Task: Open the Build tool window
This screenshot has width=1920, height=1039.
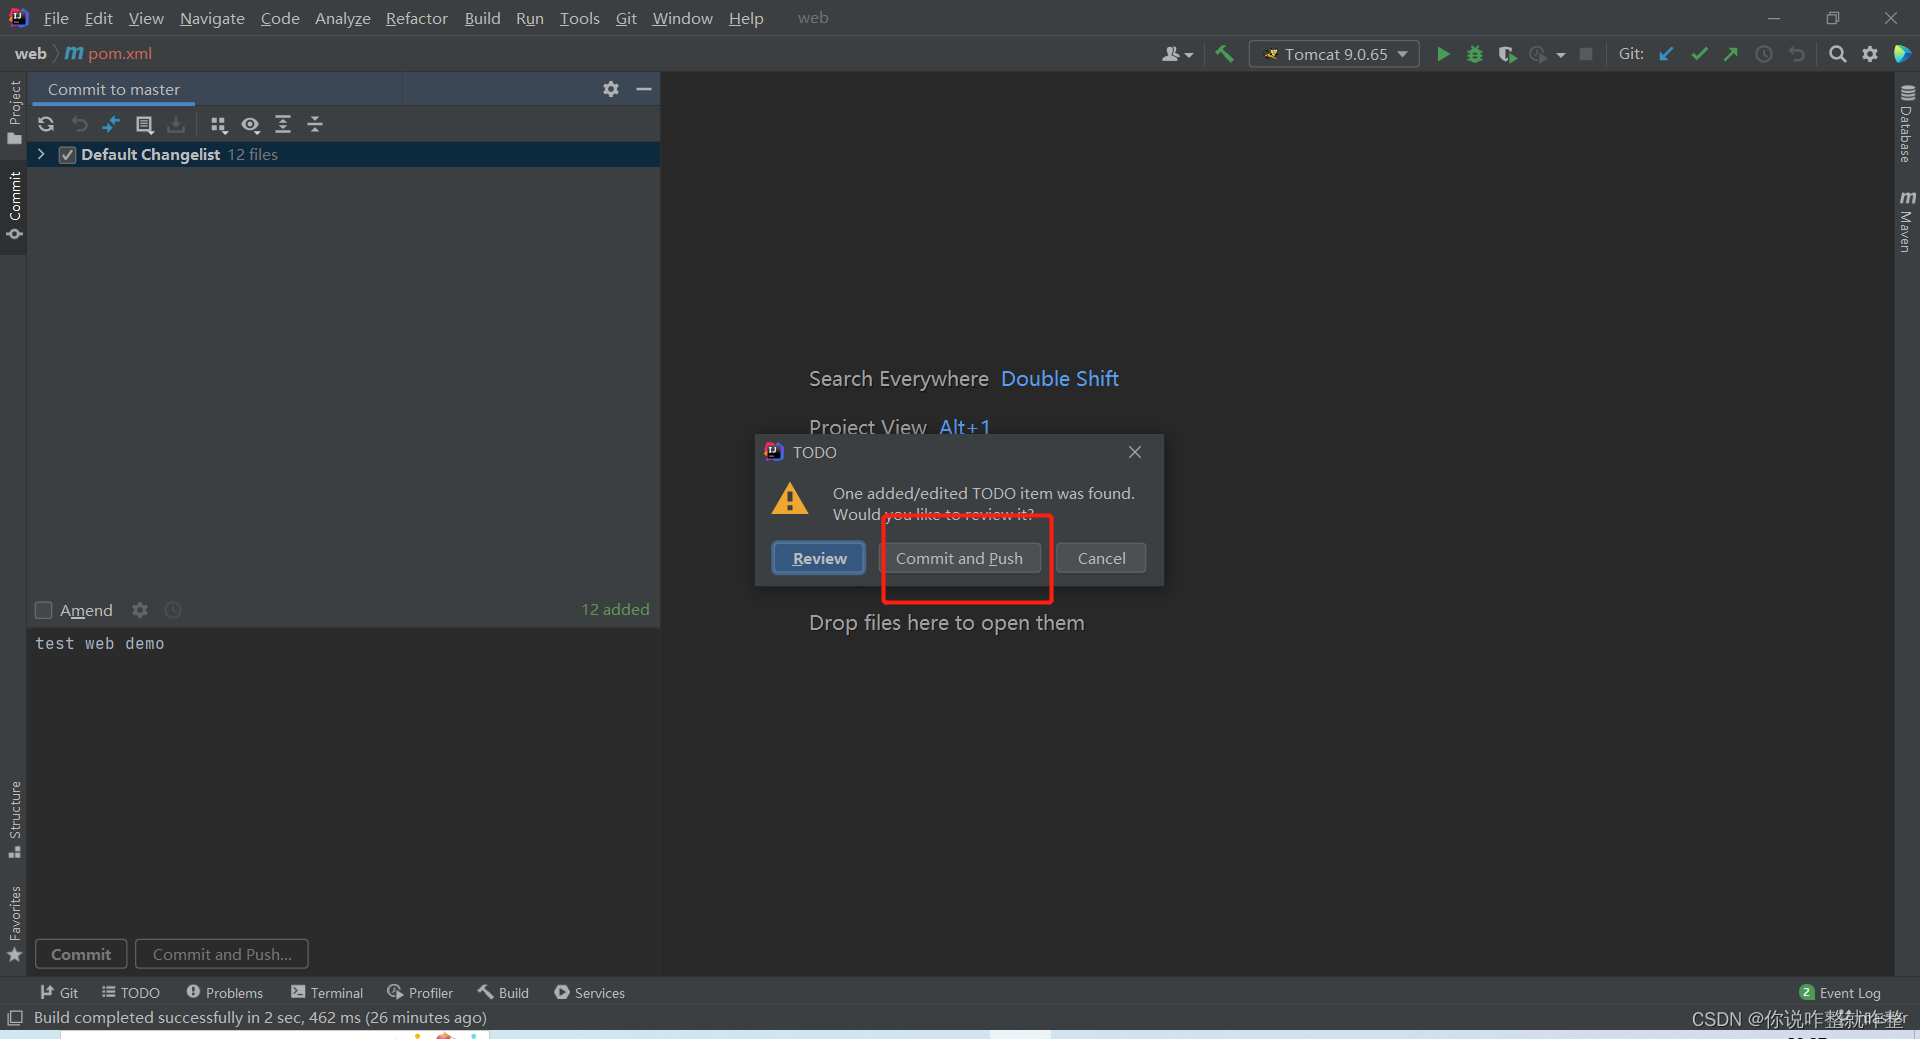Action: tap(503, 992)
